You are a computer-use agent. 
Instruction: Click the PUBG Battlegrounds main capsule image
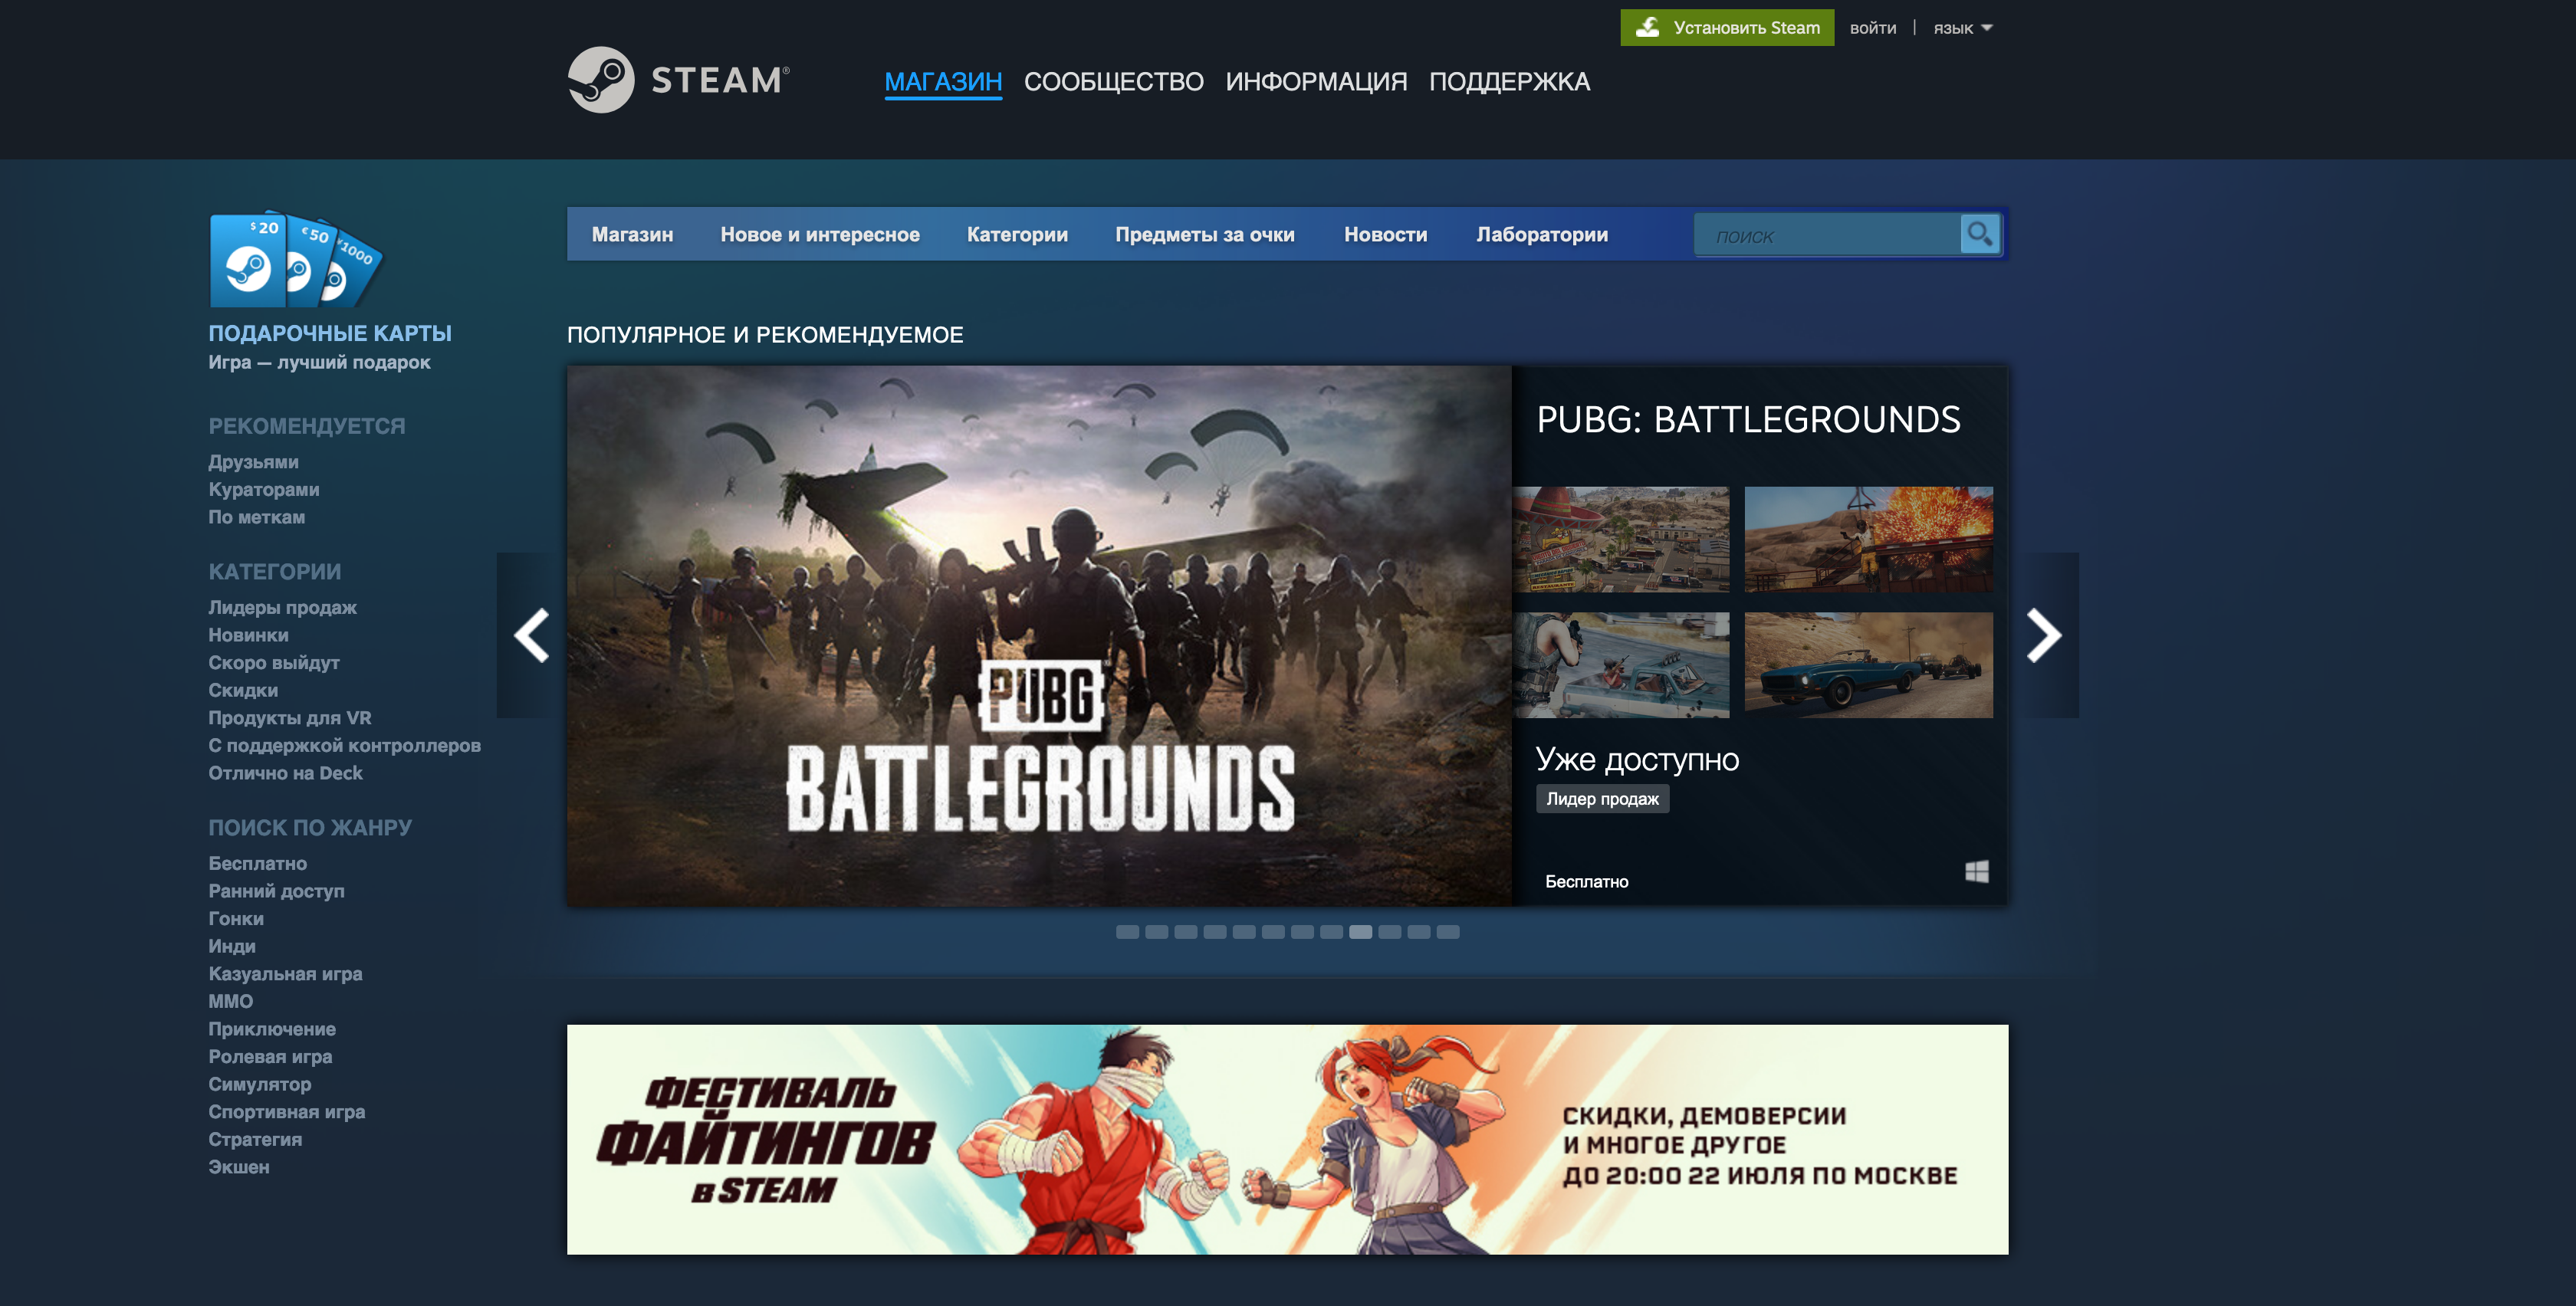1039,636
